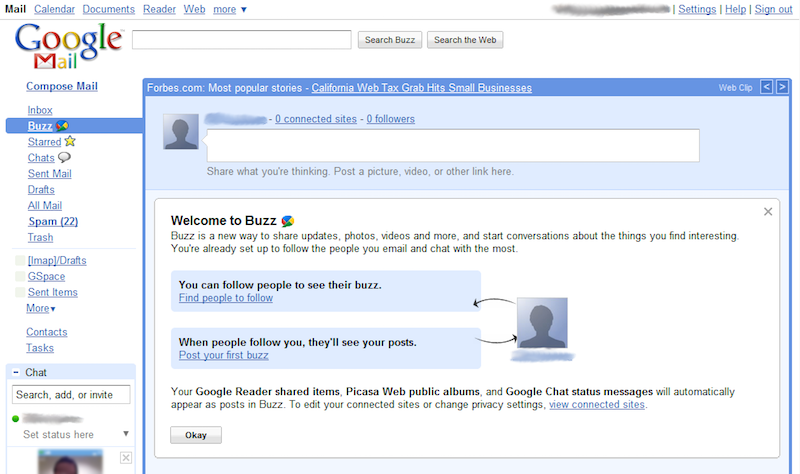Image resolution: width=800 pixels, height=474 pixels.
Task: Click the Buzz logo next to Welcome heading
Action: click(x=288, y=221)
